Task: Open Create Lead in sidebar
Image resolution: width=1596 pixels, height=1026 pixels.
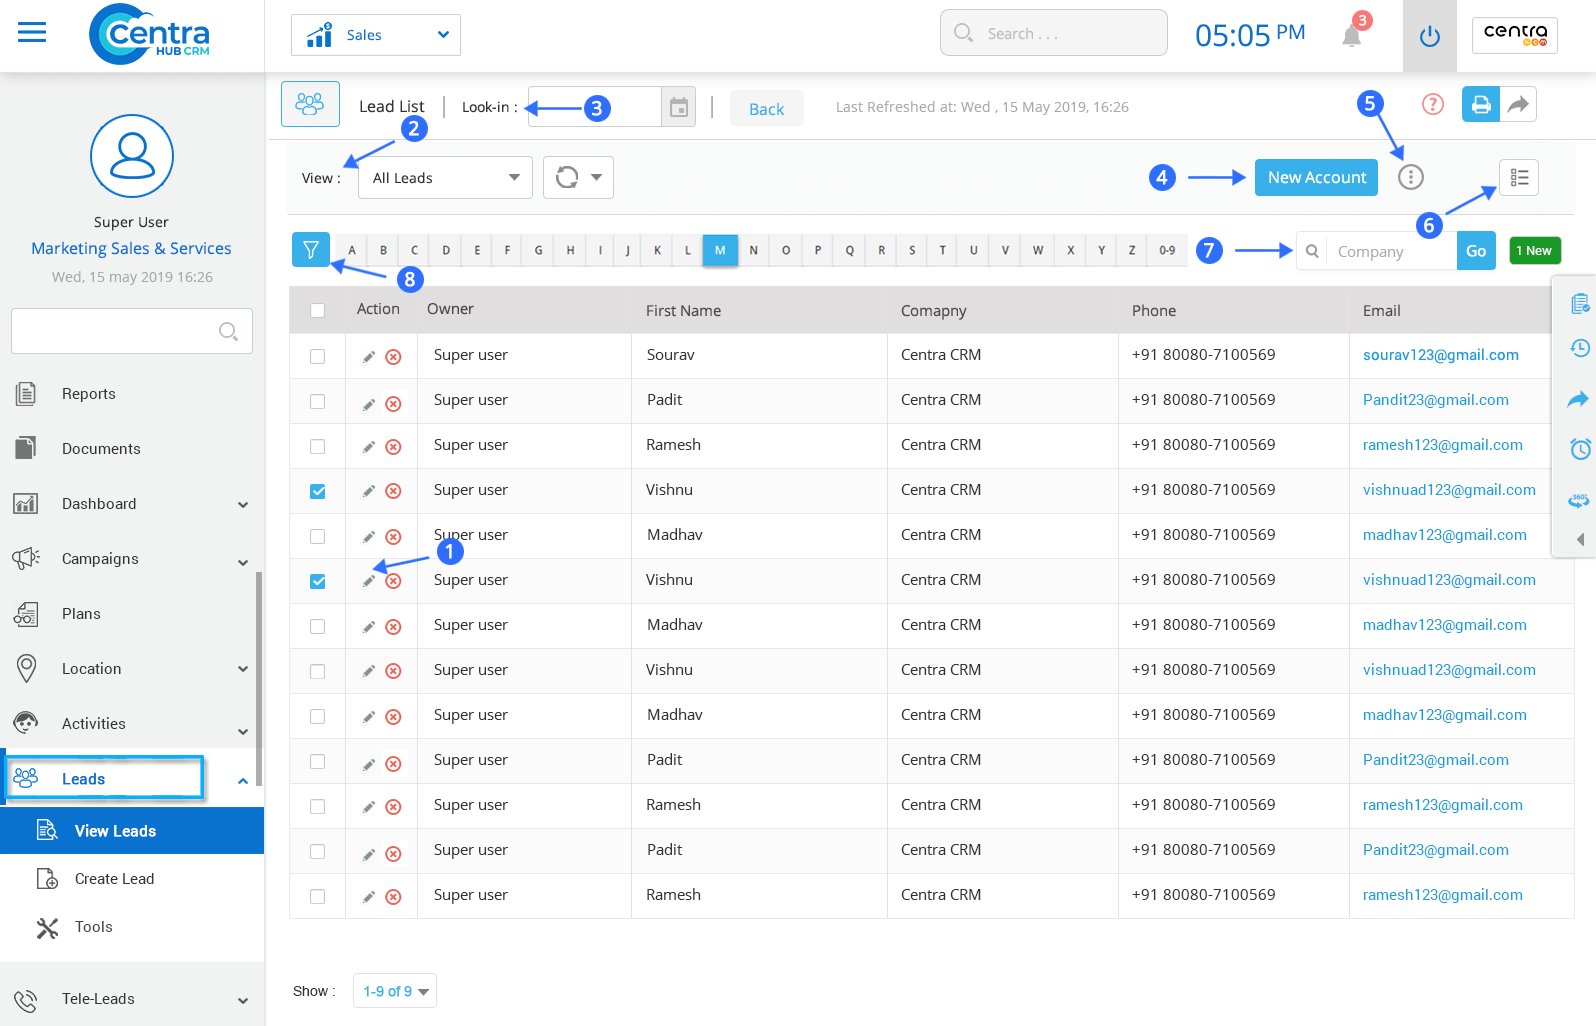Action: click(114, 879)
